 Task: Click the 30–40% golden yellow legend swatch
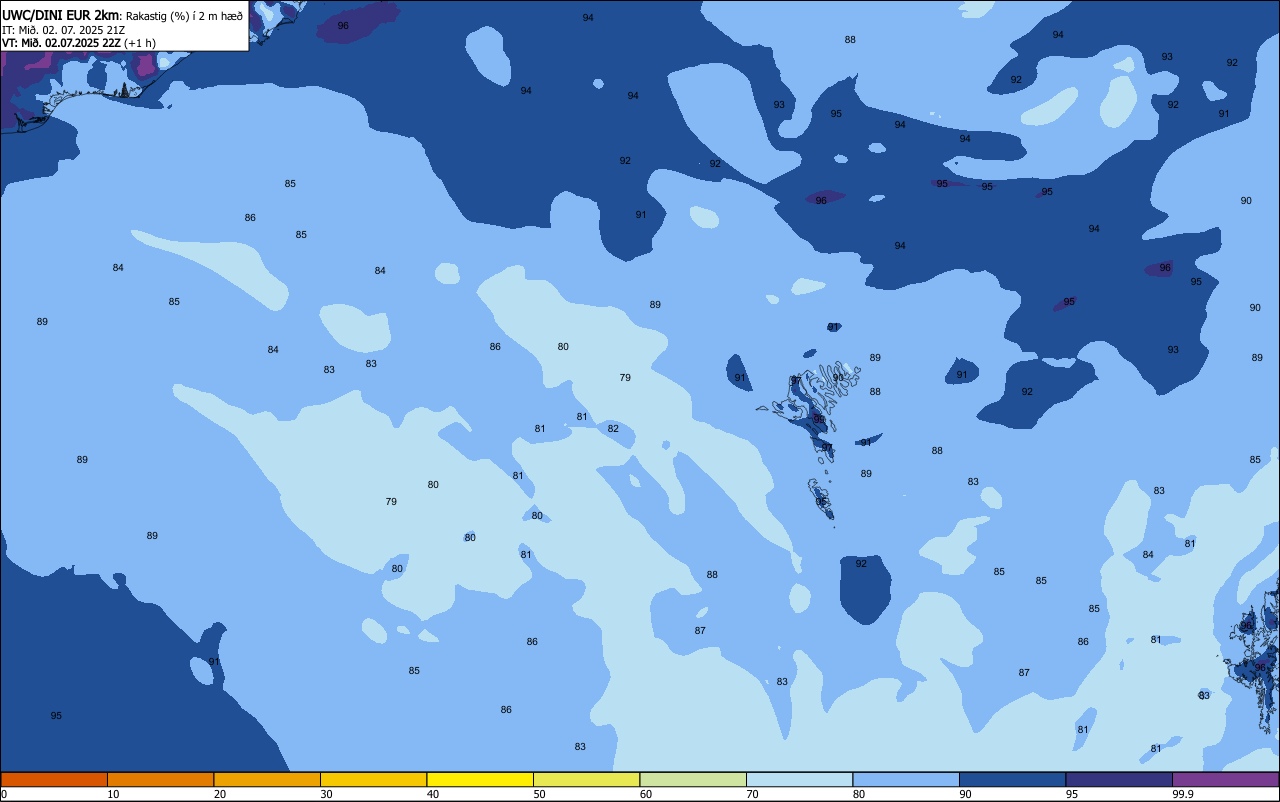[373, 779]
